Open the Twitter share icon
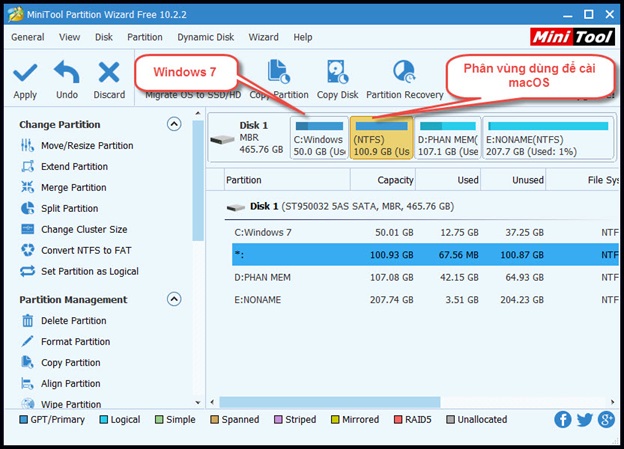Image resolution: width=624 pixels, height=449 pixels. click(584, 420)
